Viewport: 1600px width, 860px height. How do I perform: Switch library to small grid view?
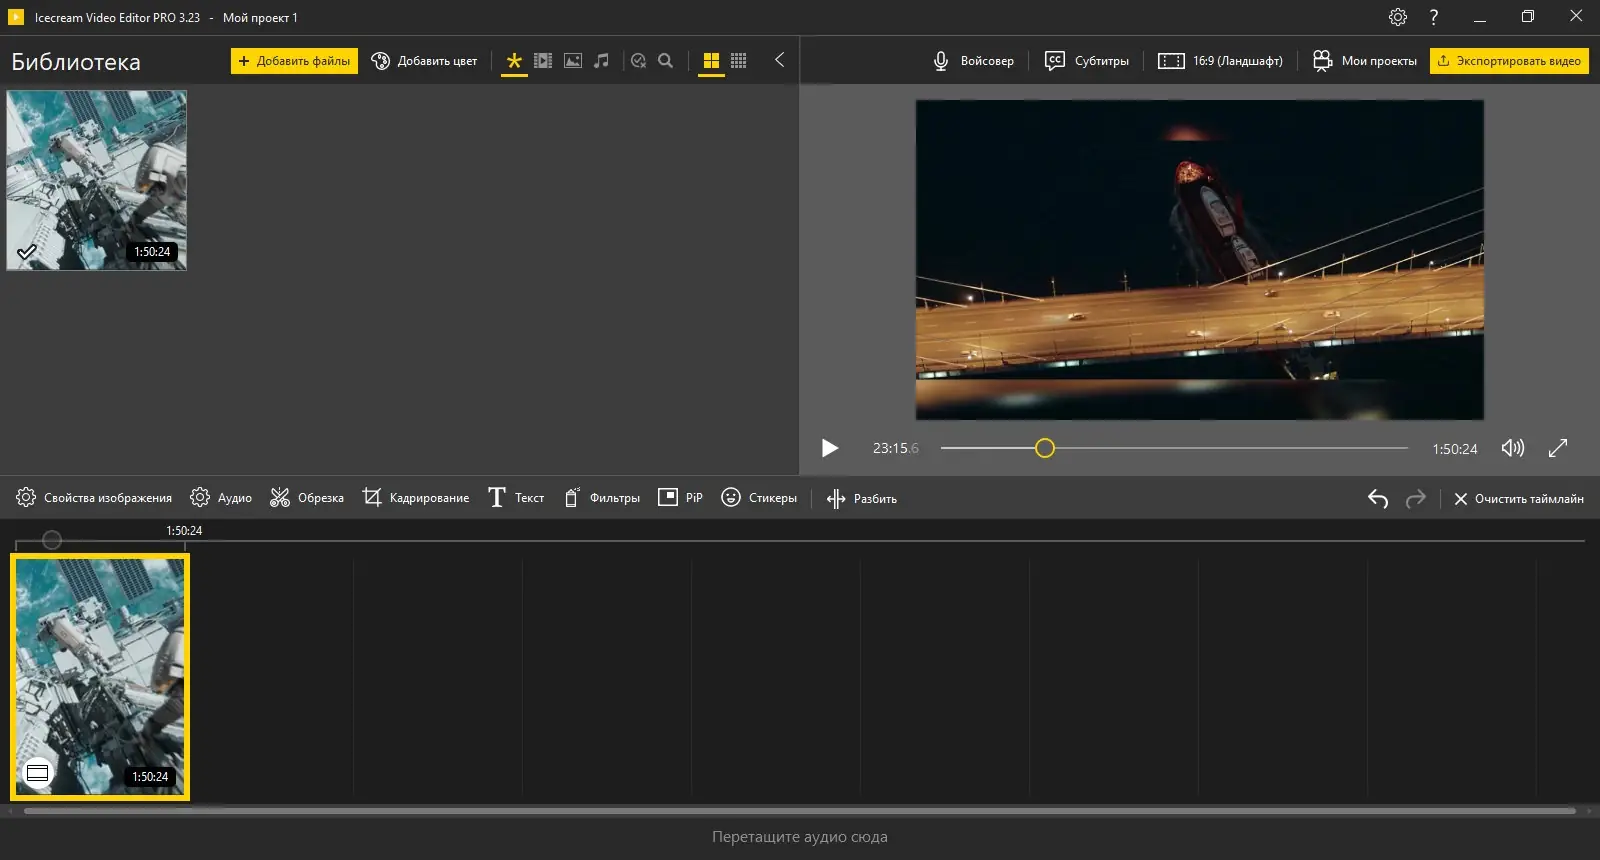pos(739,61)
